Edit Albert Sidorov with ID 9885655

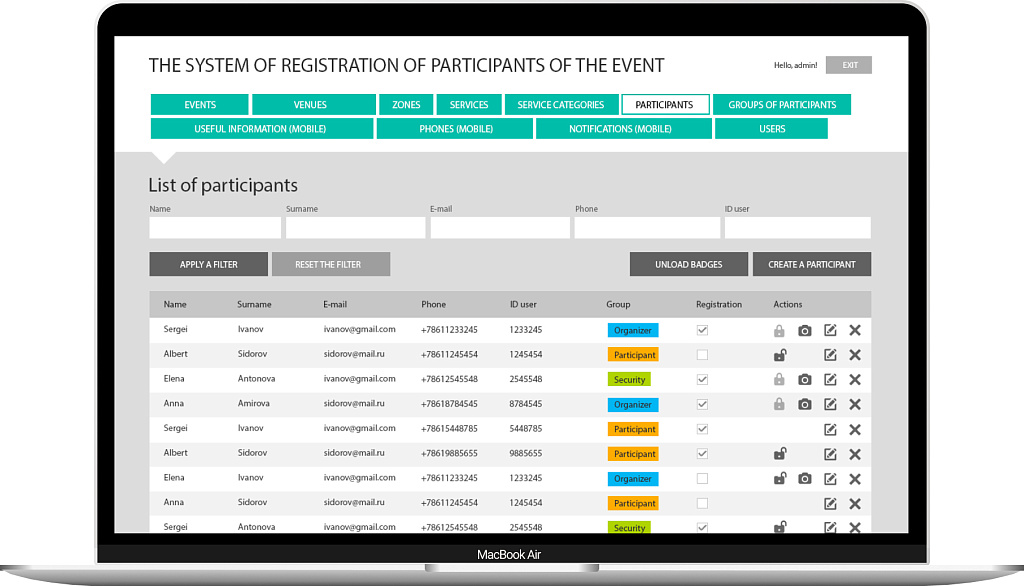[x=830, y=454]
